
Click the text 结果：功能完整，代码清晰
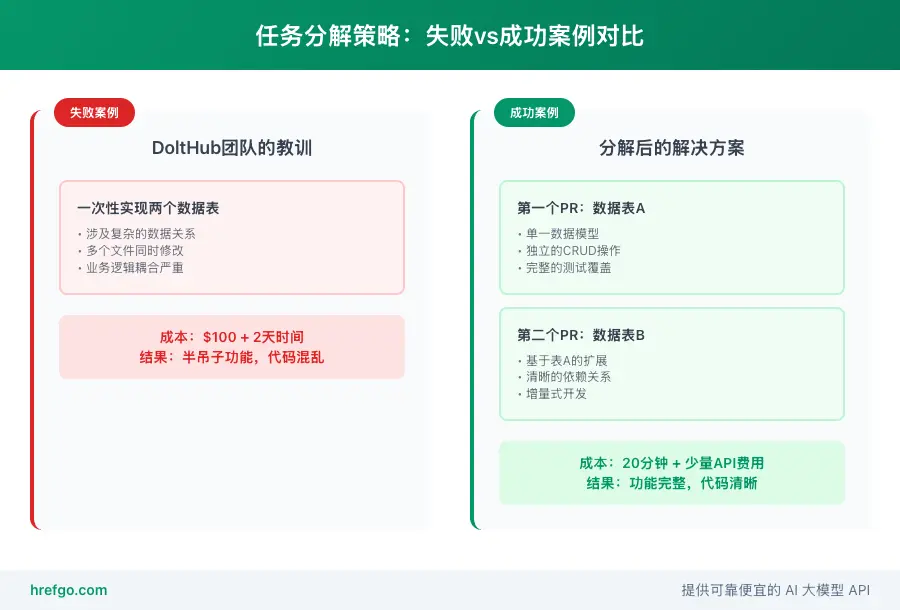pos(672,483)
